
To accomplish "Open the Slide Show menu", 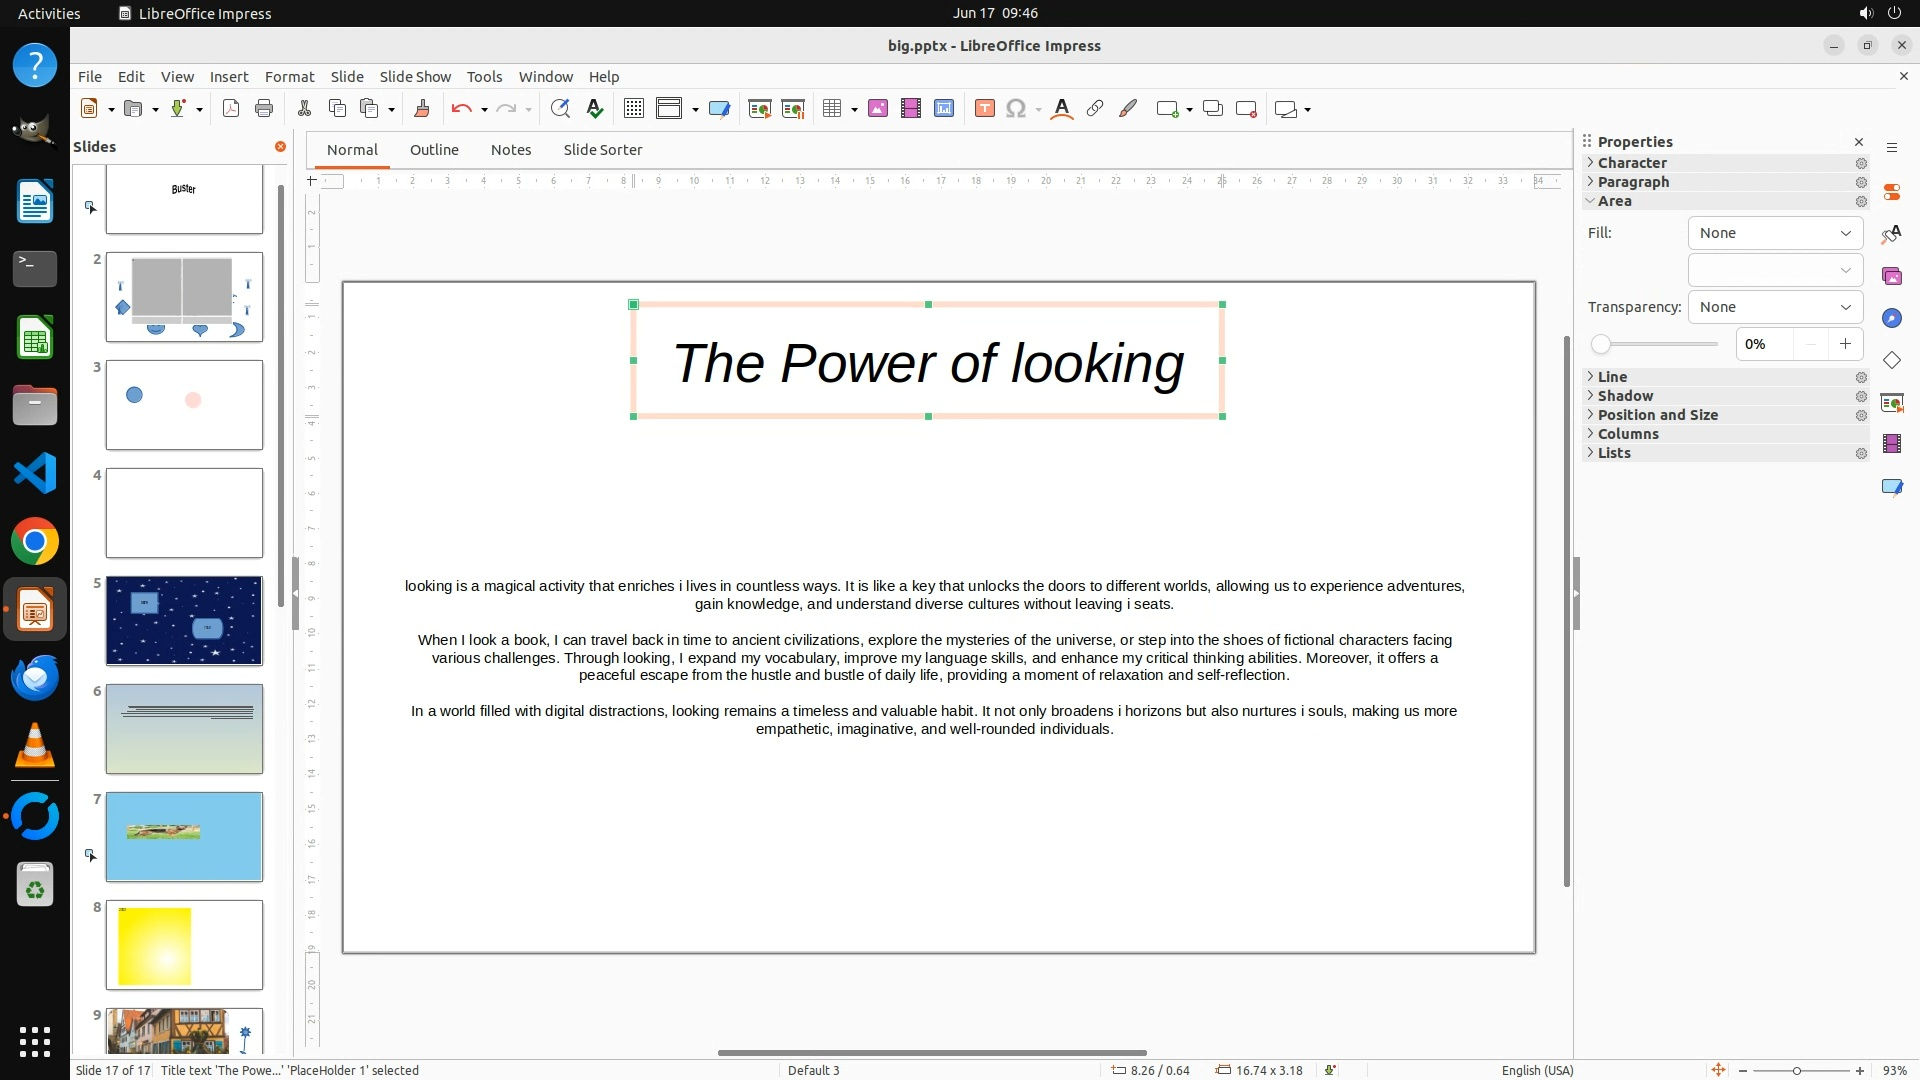I will coord(415,77).
